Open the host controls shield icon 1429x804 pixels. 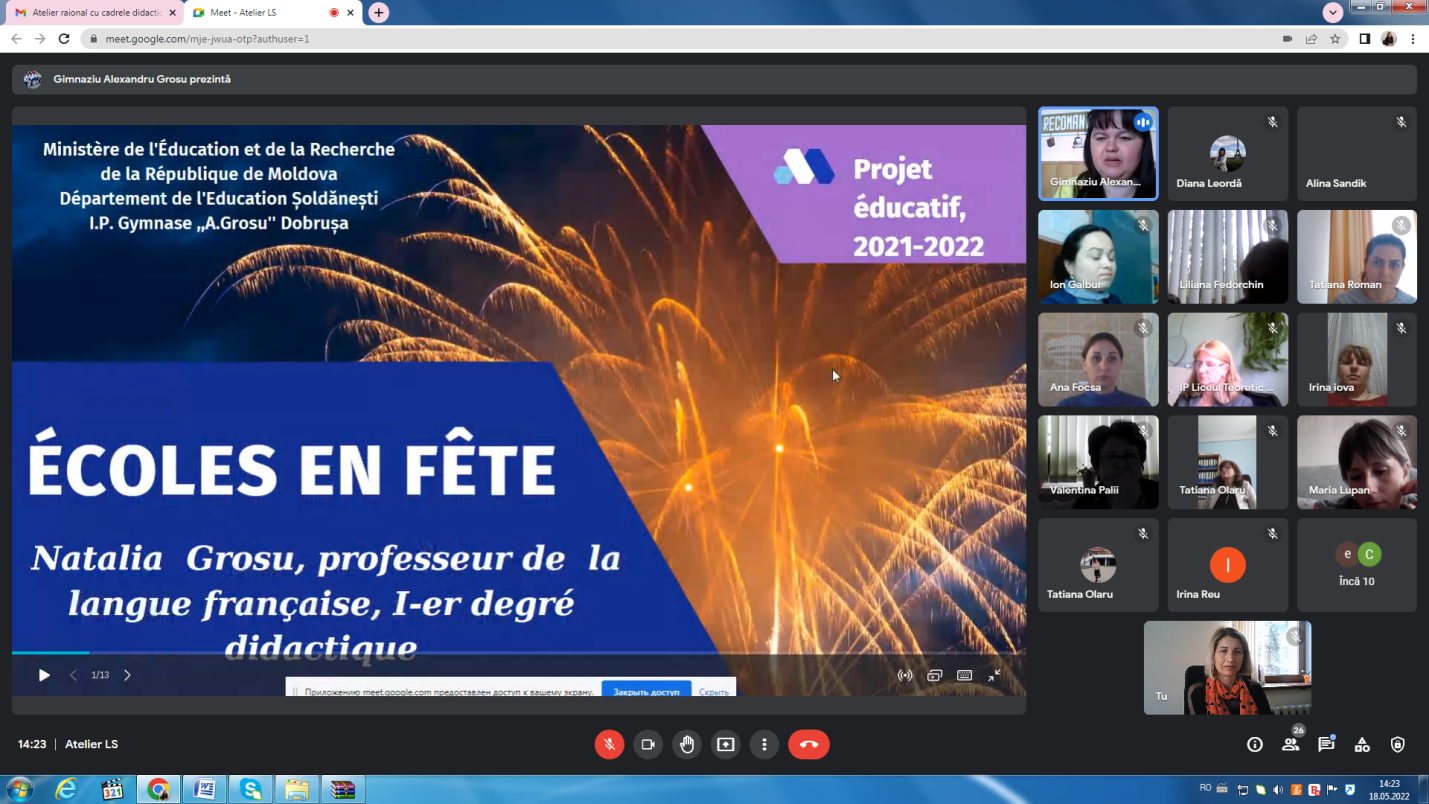(1398, 744)
